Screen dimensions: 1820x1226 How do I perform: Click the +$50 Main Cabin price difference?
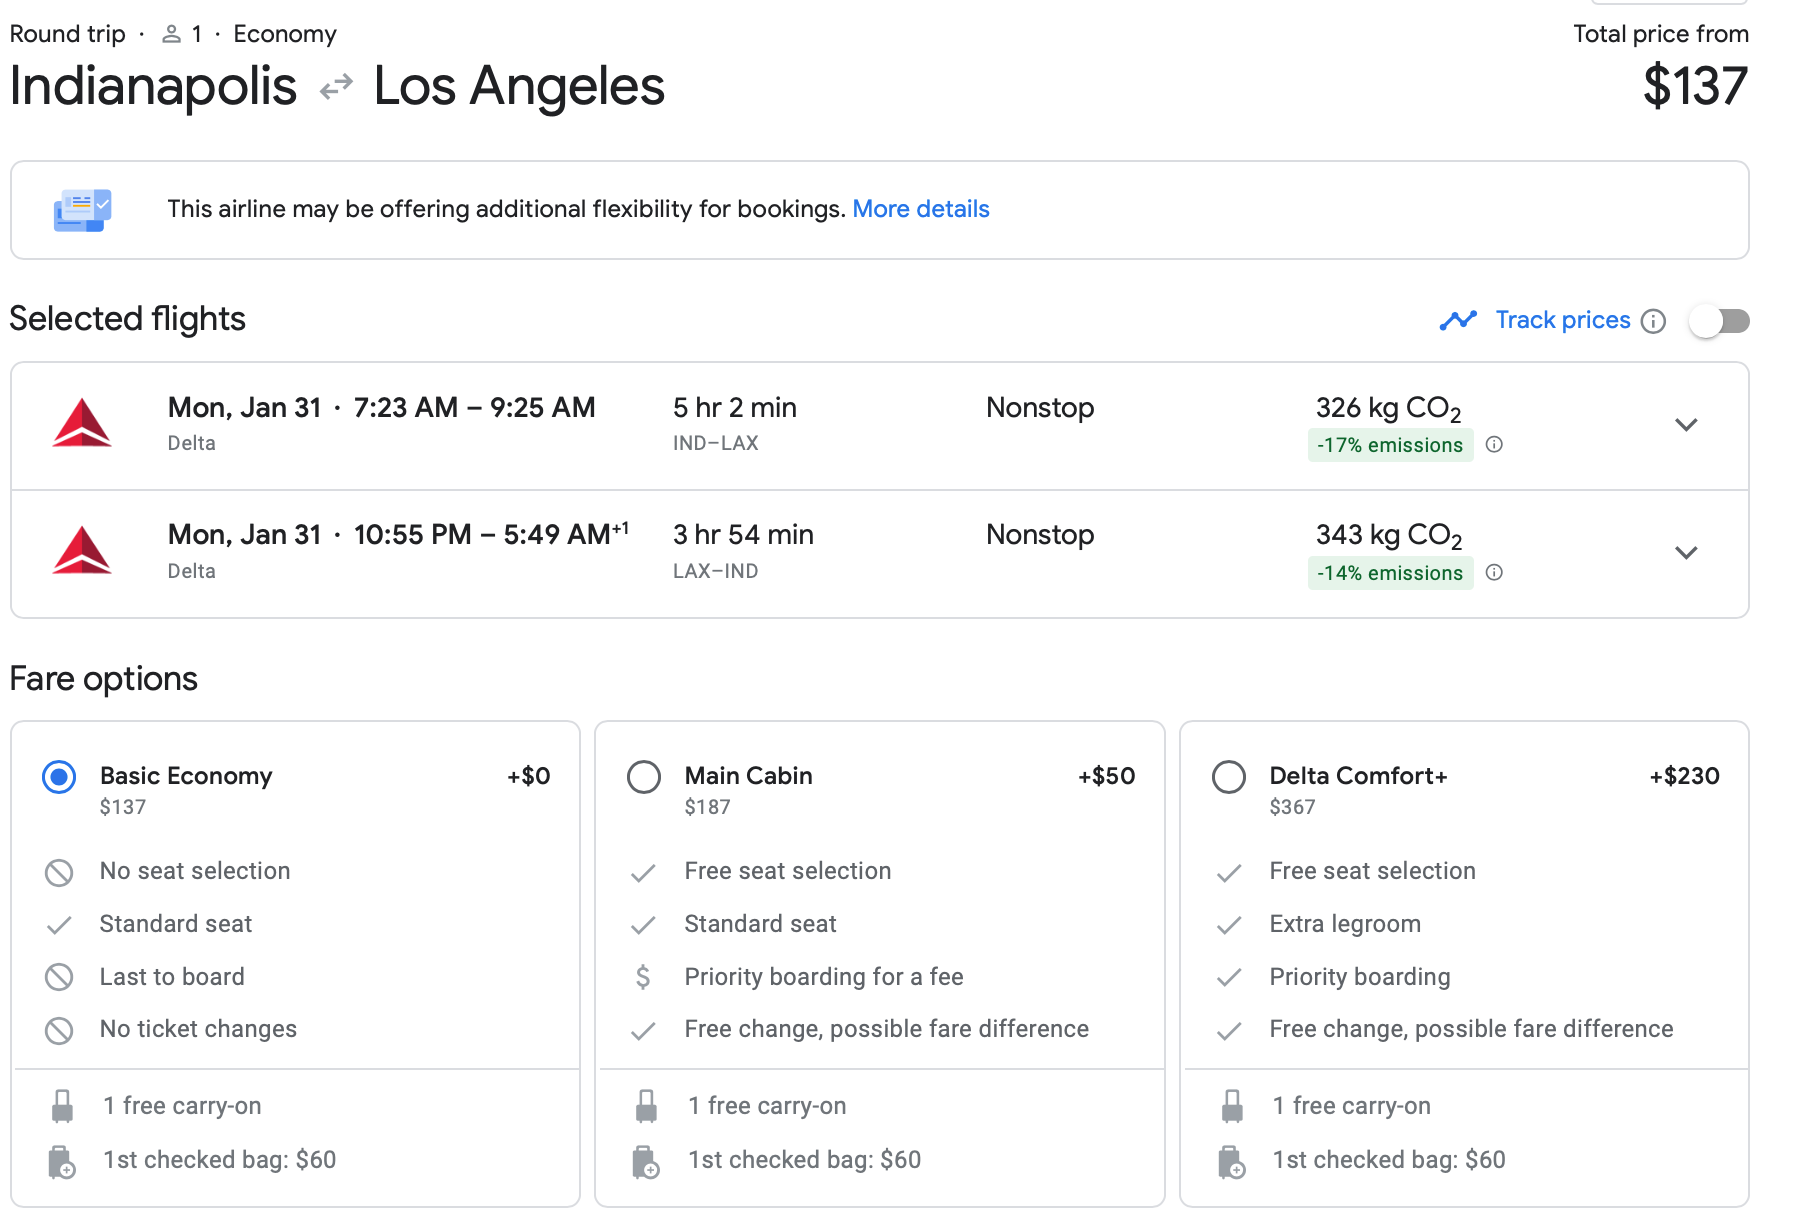pyautogui.click(x=1106, y=776)
